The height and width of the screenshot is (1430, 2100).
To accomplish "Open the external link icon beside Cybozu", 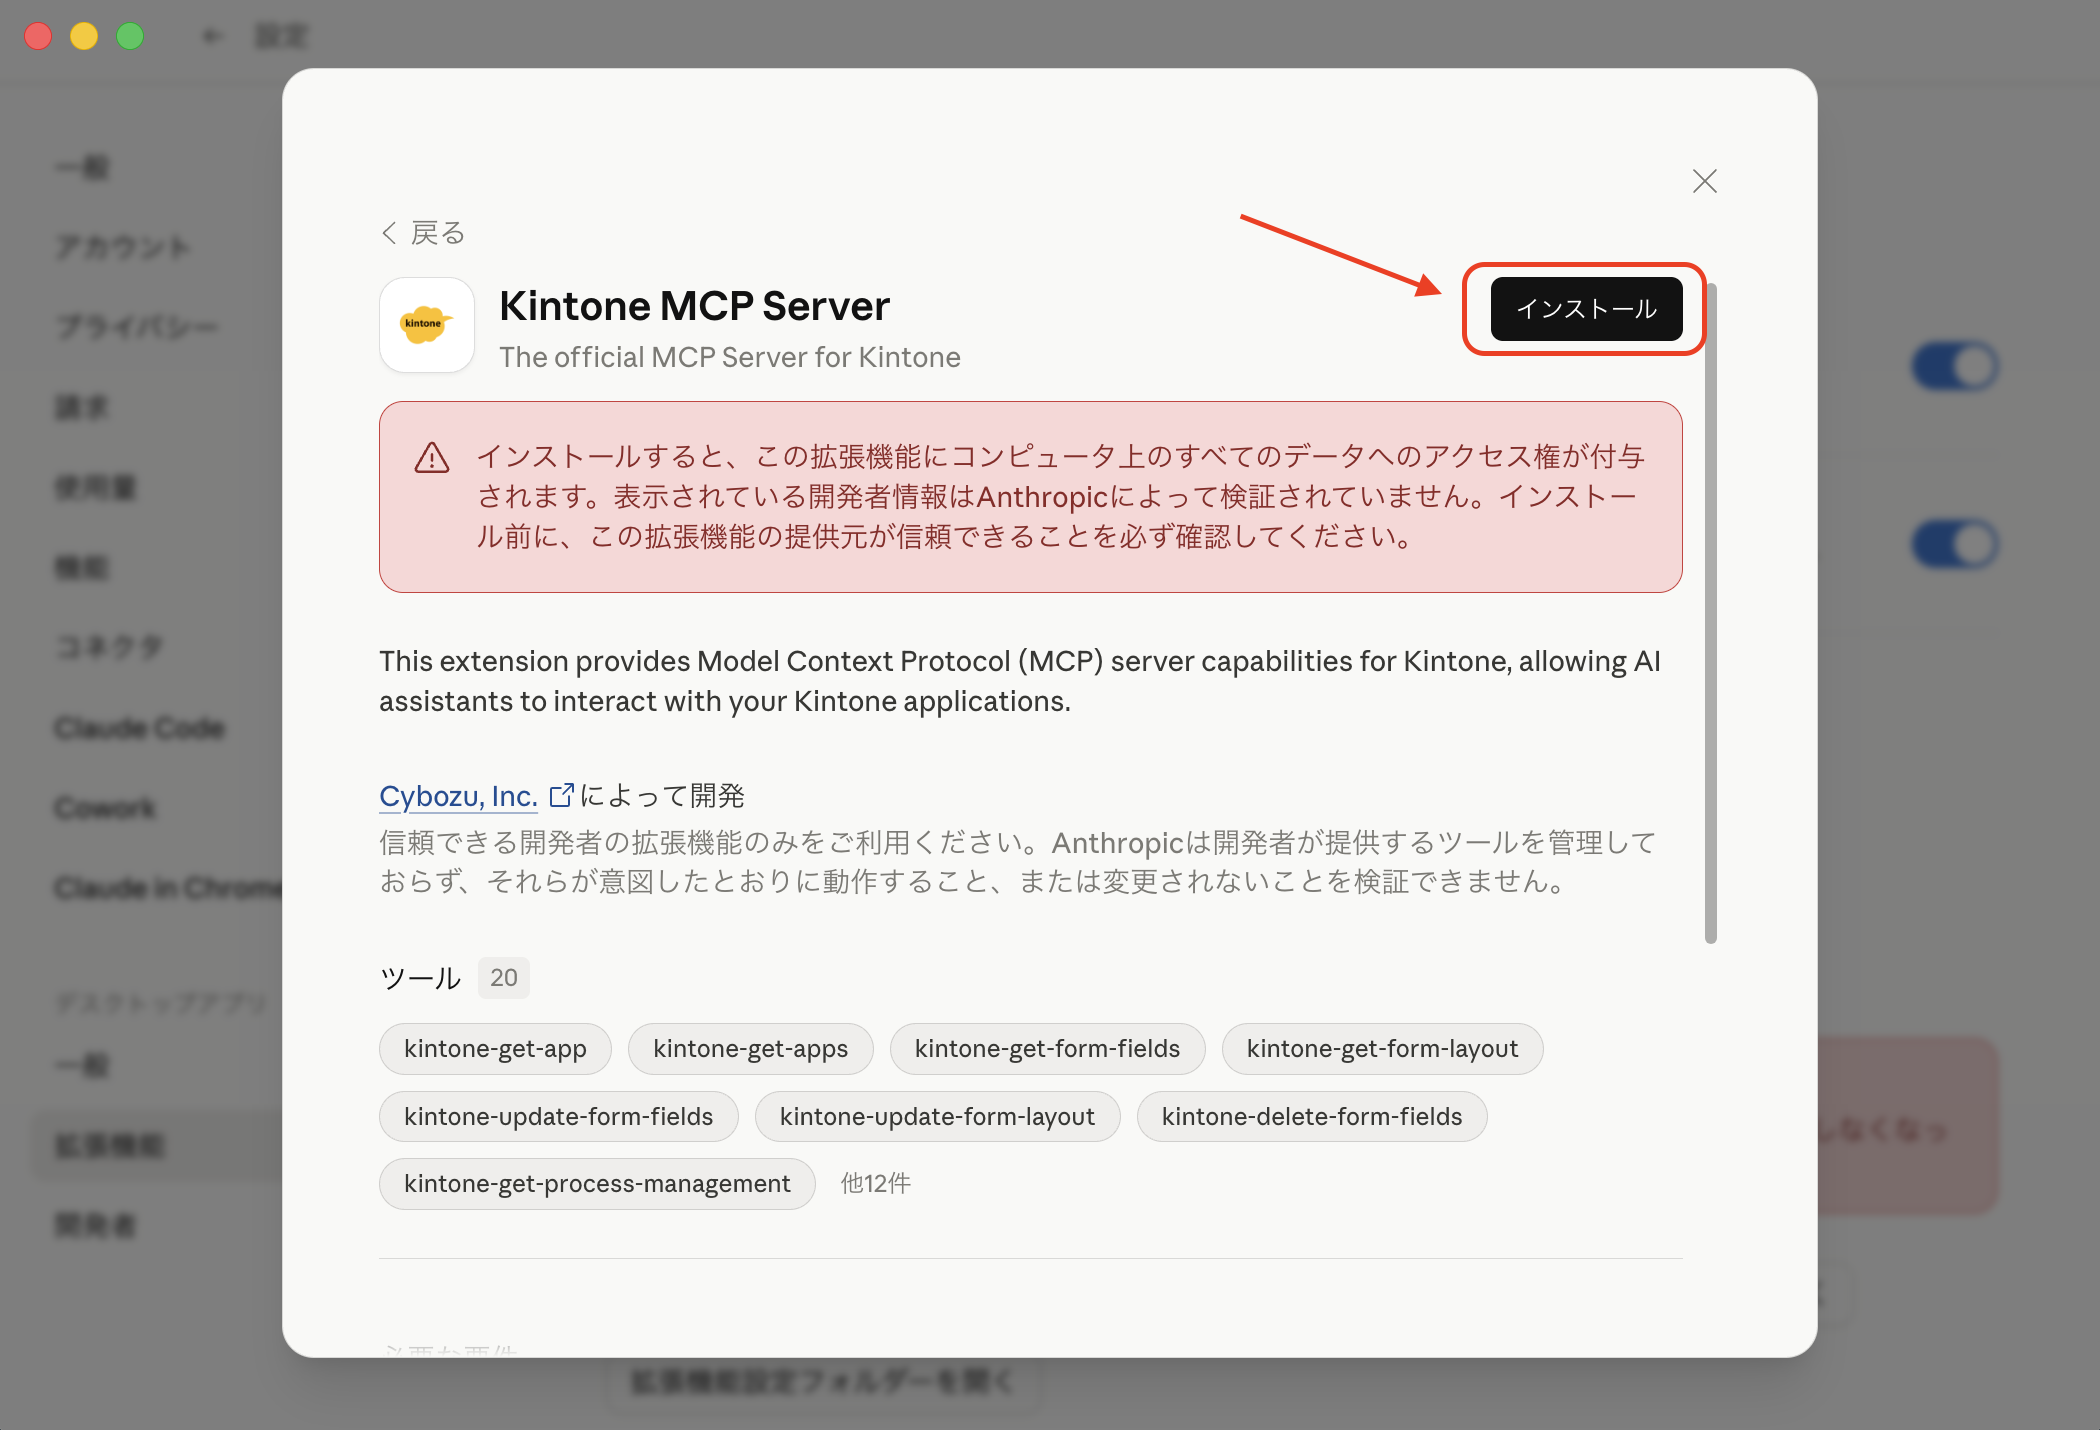I will click(x=561, y=795).
